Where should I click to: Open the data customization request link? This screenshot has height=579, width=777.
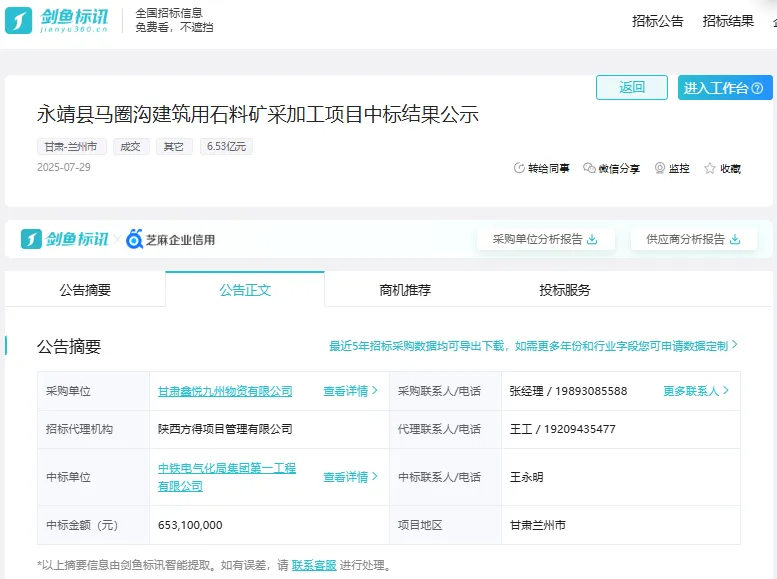click(x=533, y=346)
